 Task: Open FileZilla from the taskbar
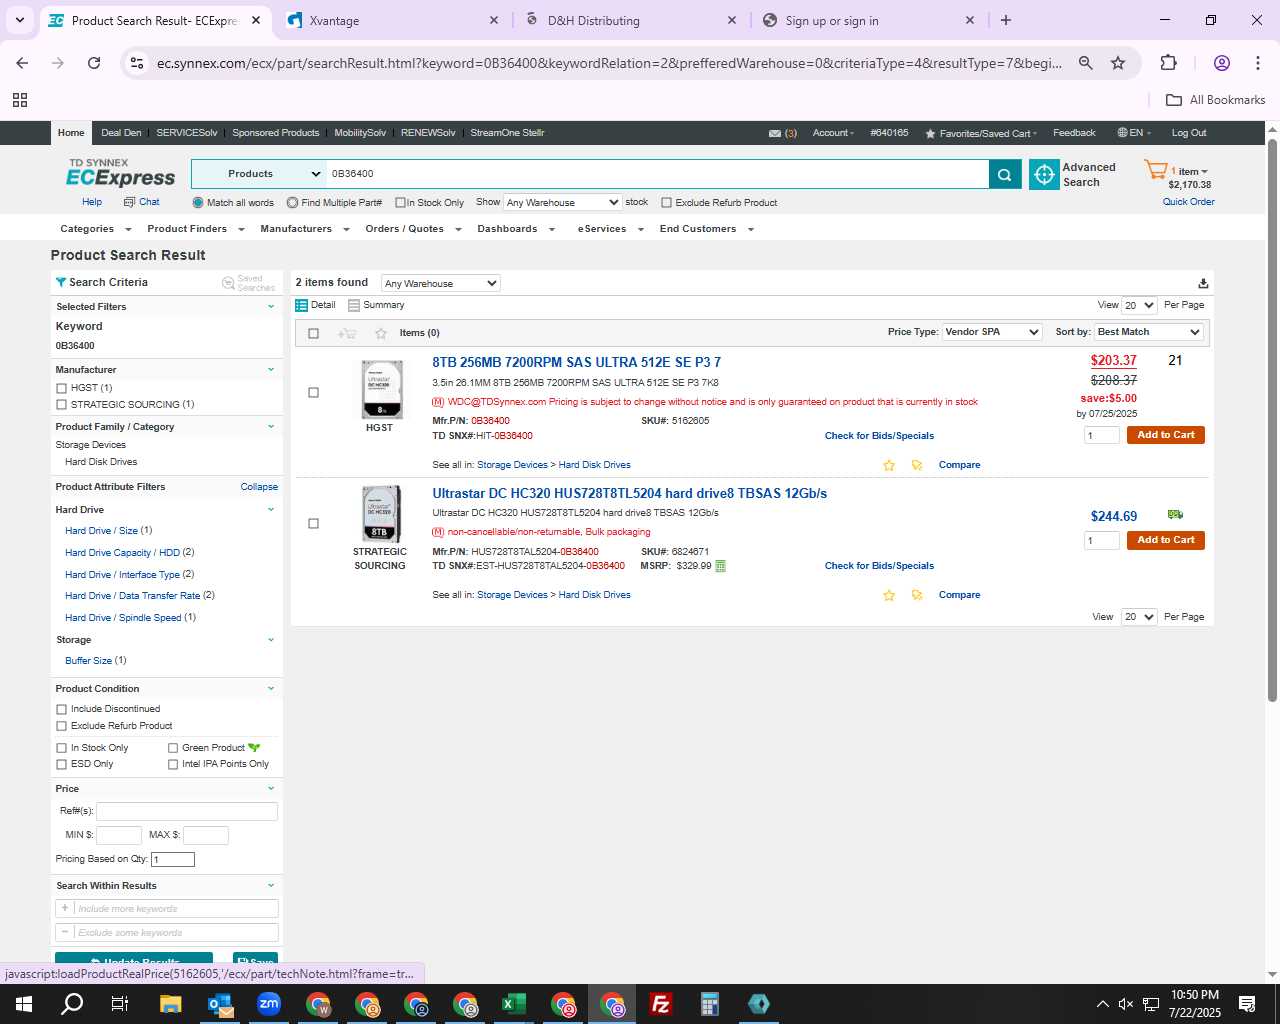660,1004
